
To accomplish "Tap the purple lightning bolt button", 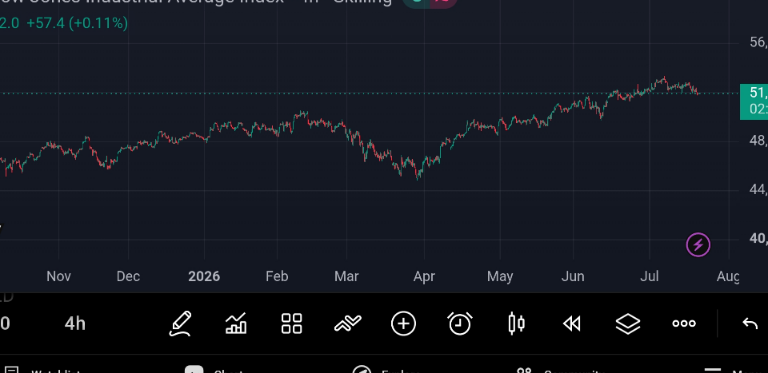I will coord(698,244).
